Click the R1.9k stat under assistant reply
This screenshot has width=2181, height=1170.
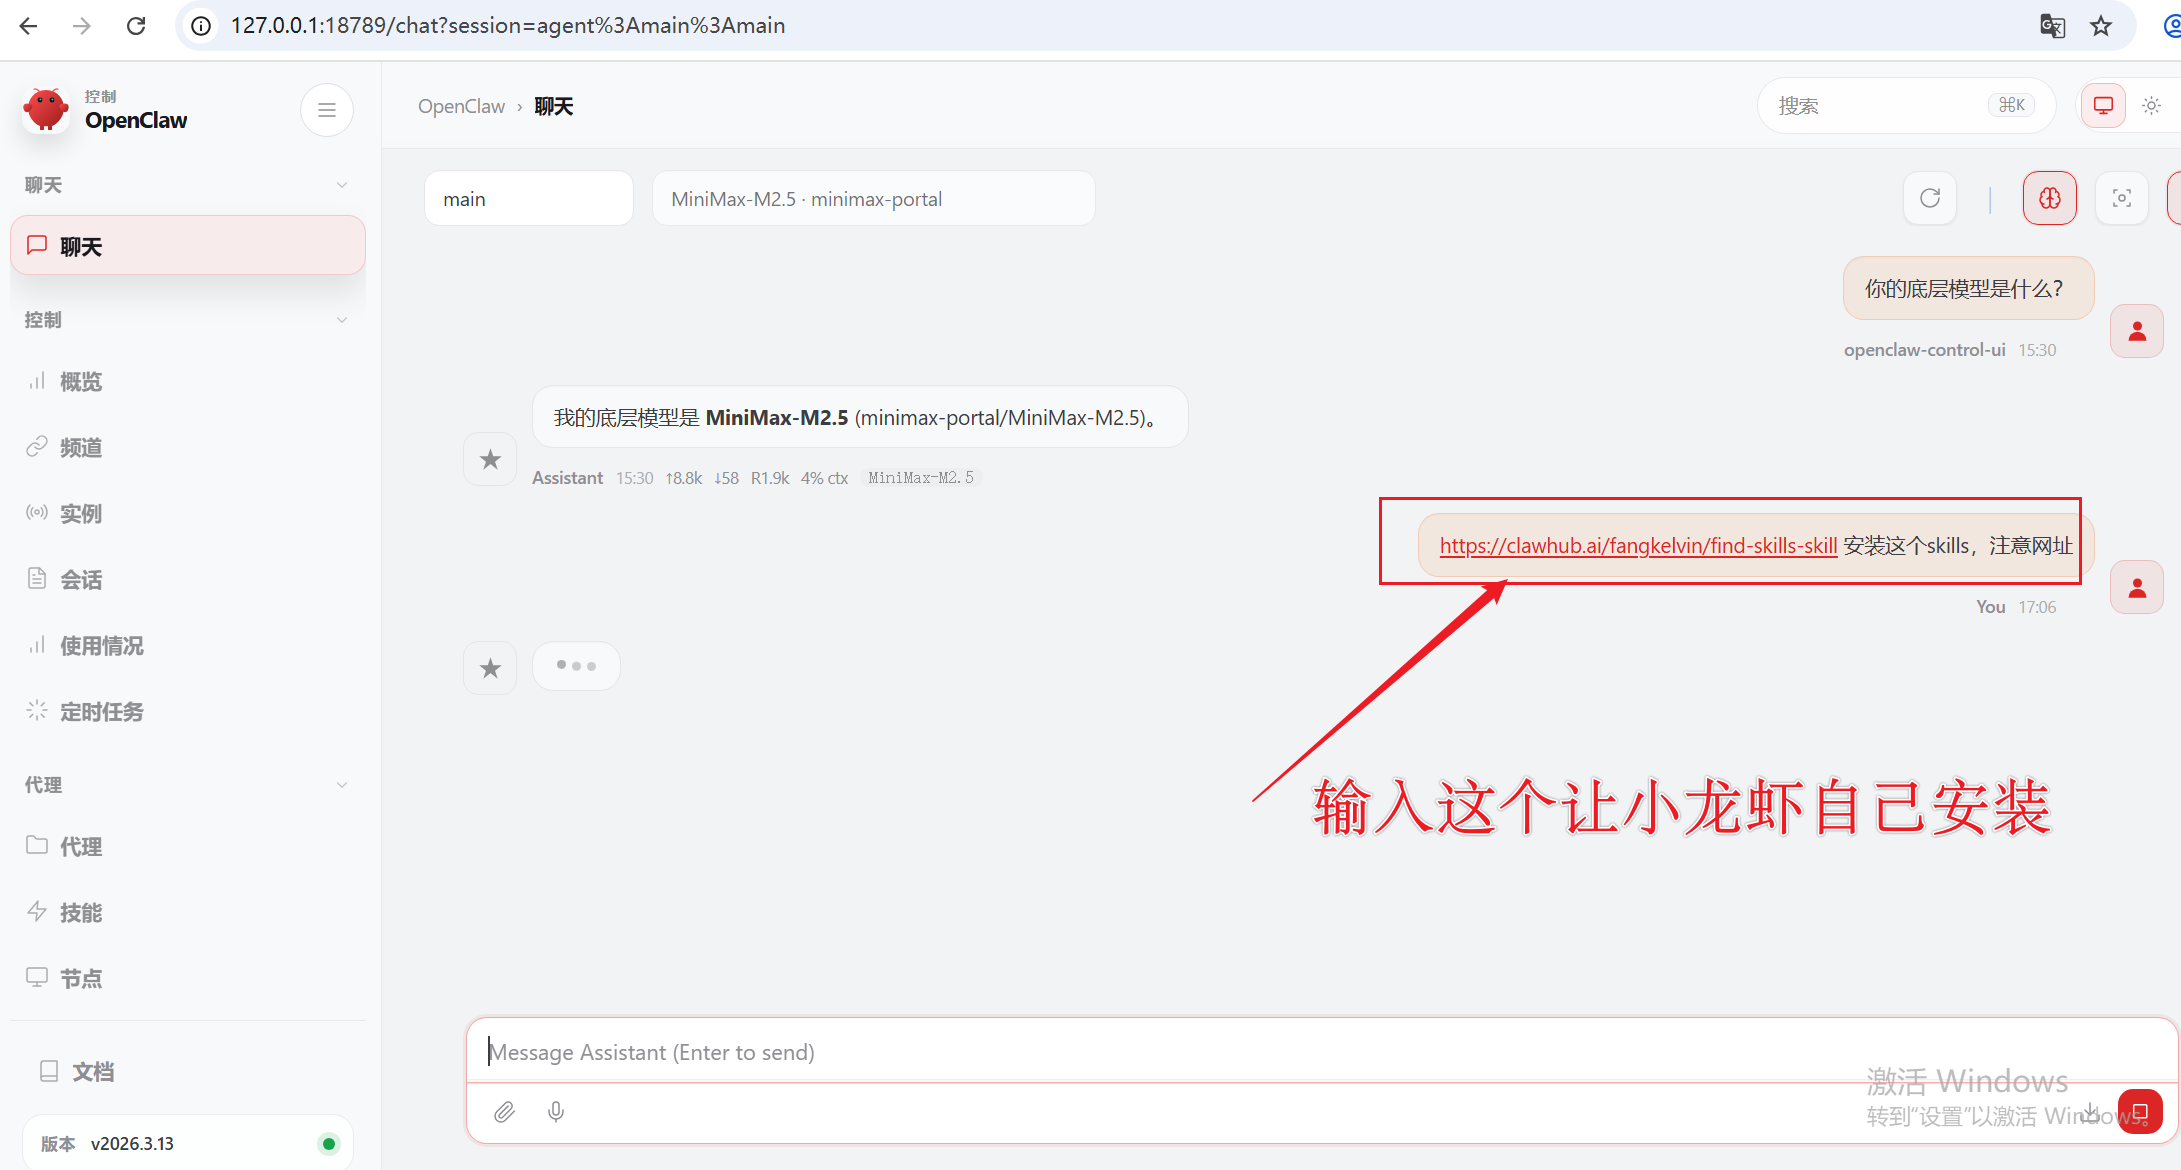(x=770, y=478)
